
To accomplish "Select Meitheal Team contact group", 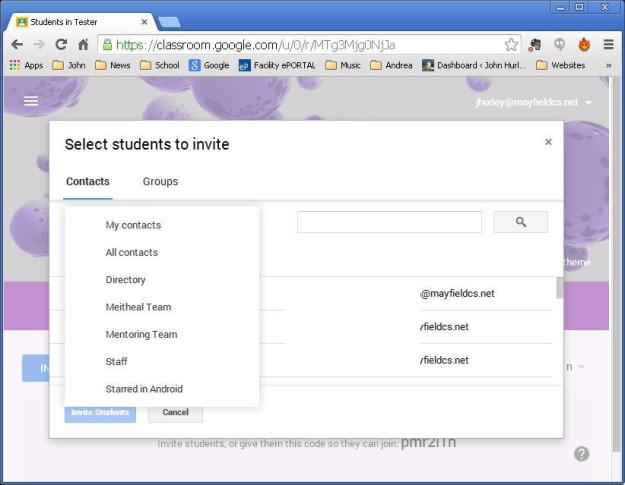I will pos(162,307).
